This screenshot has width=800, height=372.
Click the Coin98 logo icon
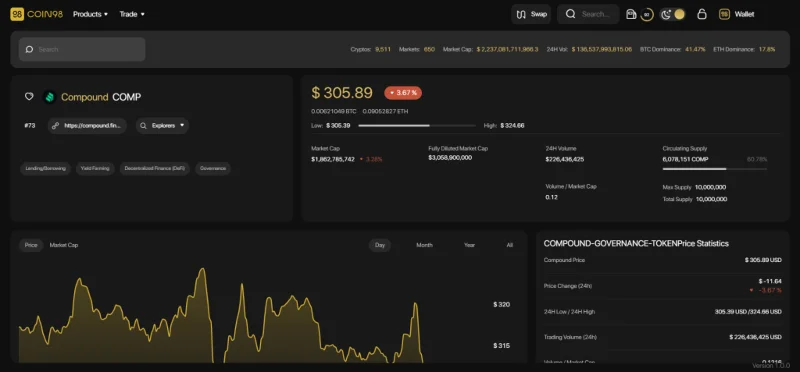pos(17,14)
